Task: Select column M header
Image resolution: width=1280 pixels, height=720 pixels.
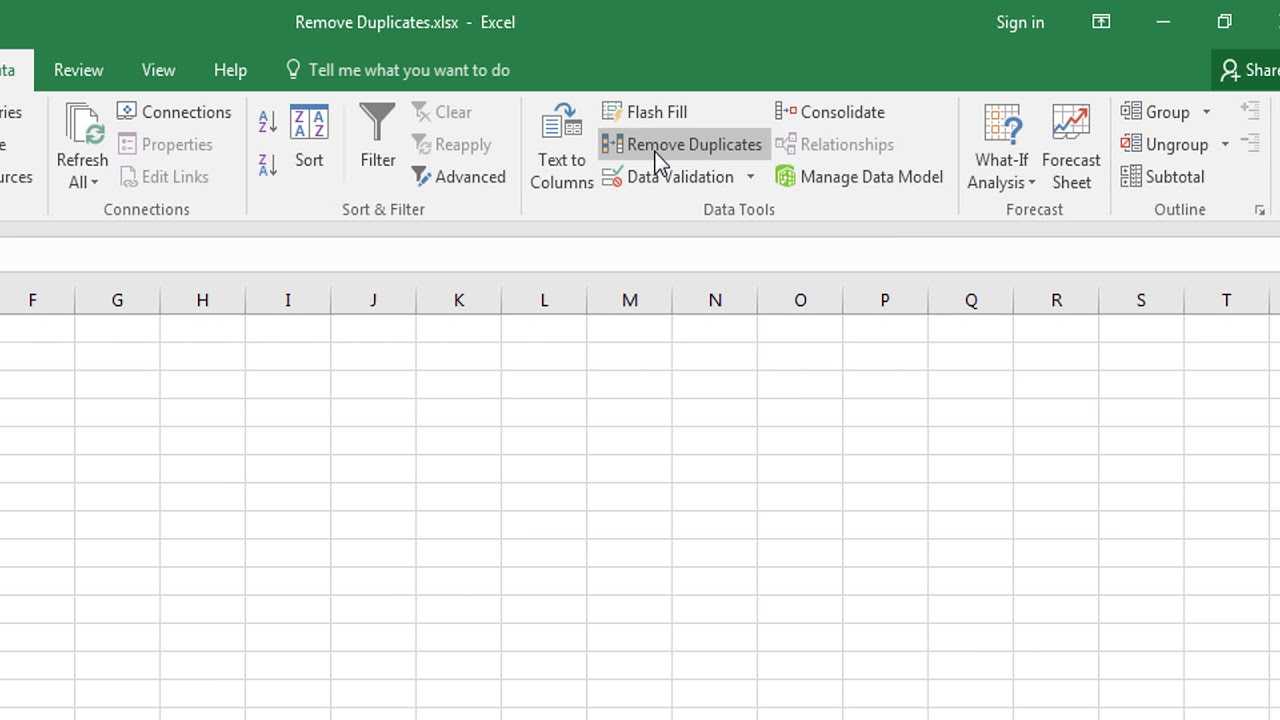Action: point(629,300)
